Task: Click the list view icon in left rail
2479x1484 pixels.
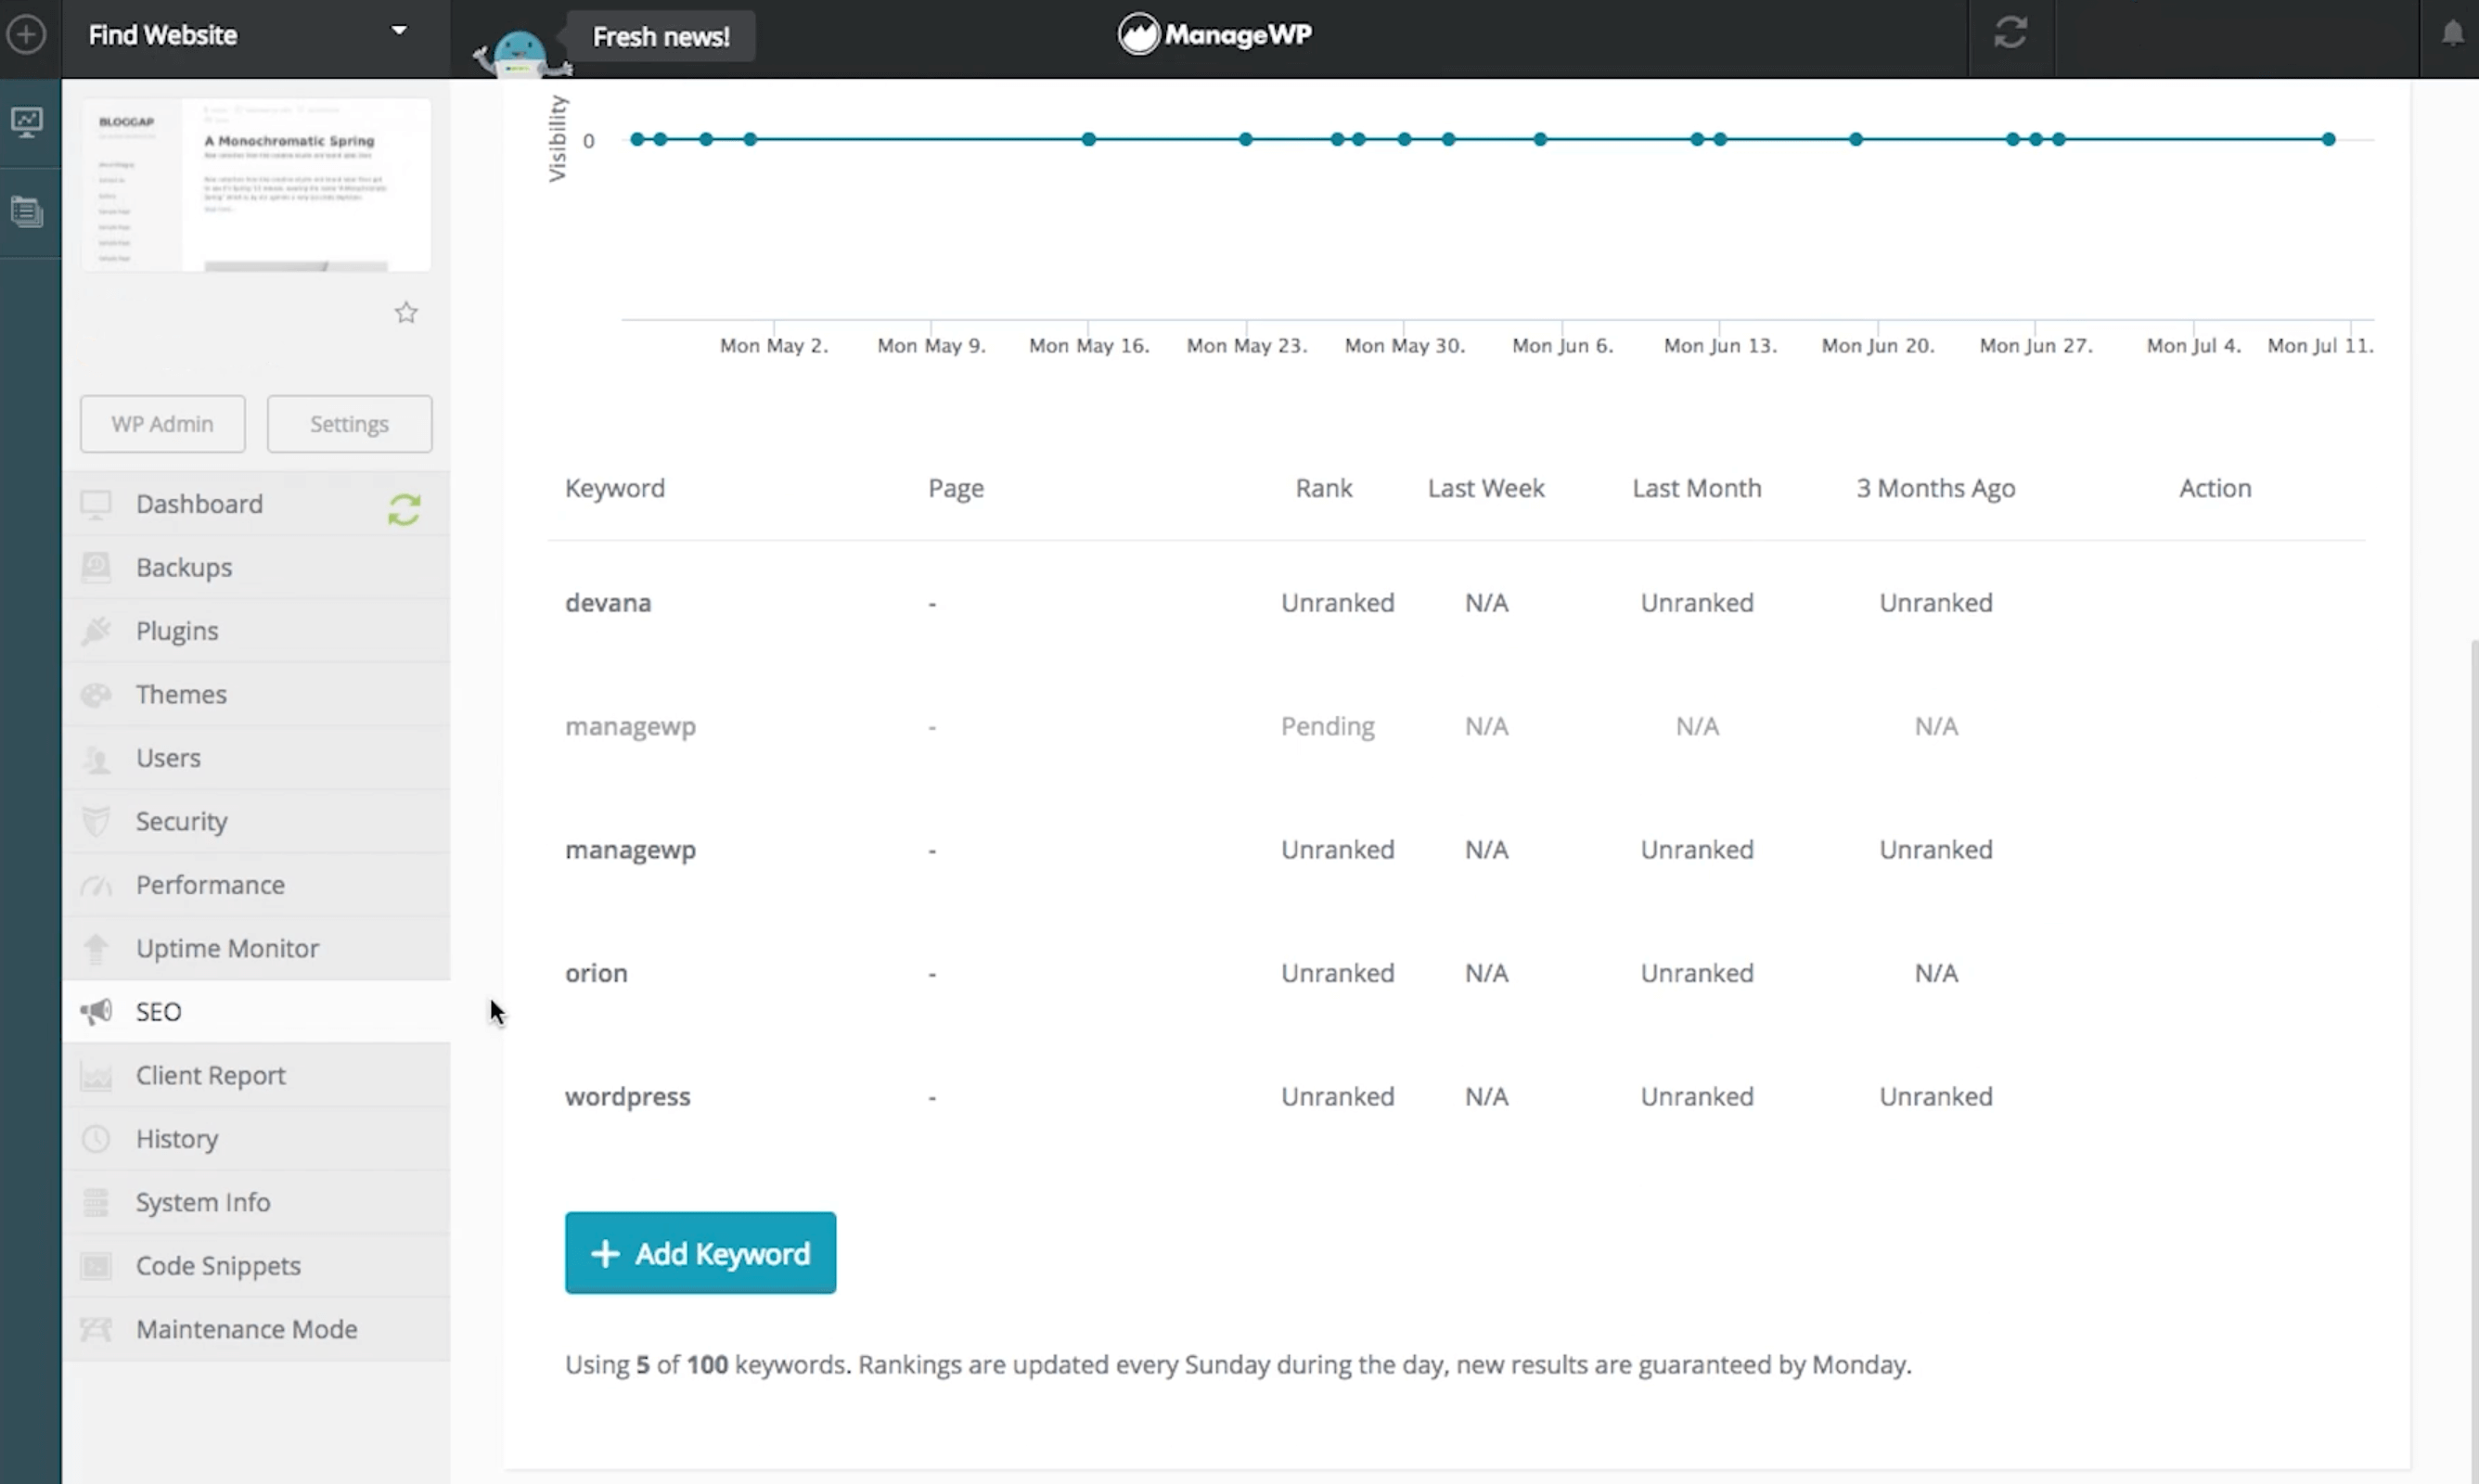Action: pos(27,211)
